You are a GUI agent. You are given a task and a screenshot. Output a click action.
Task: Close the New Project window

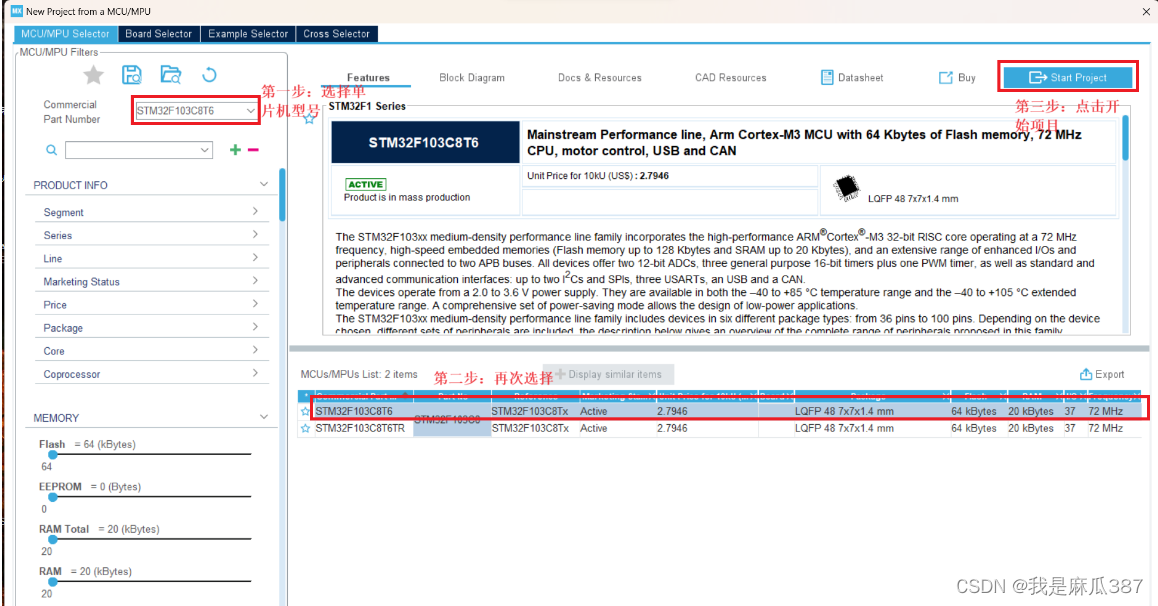click(1146, 12)
